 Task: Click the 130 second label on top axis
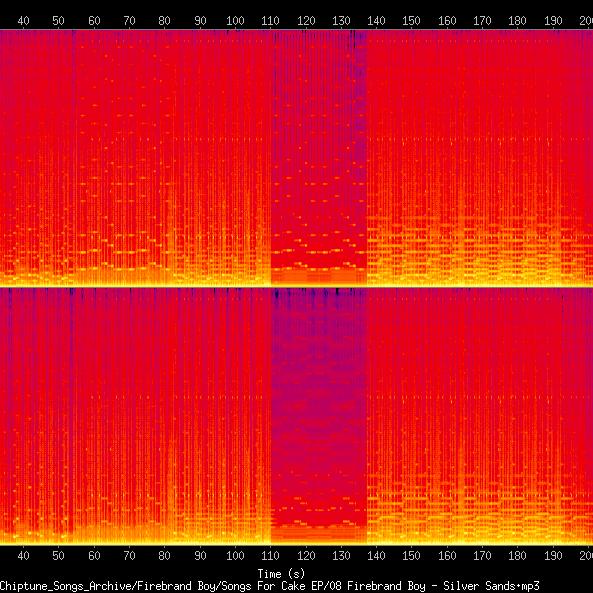pyautogui.click(x=341, y=21)
